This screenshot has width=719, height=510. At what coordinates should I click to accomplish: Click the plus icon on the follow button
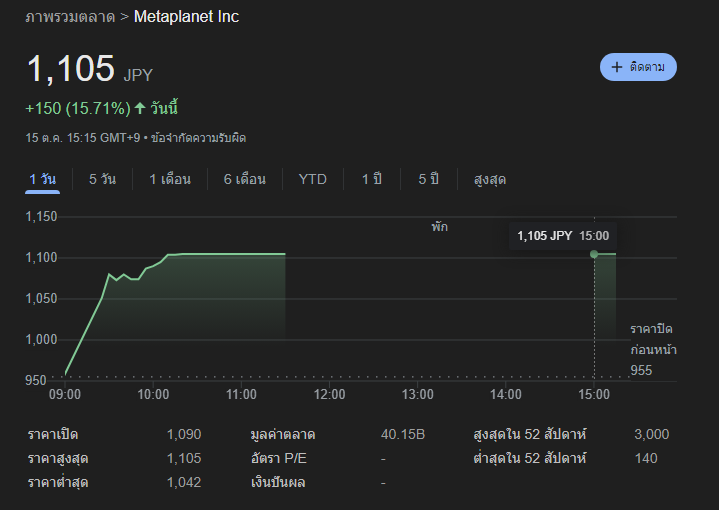[x=616, y=67]
